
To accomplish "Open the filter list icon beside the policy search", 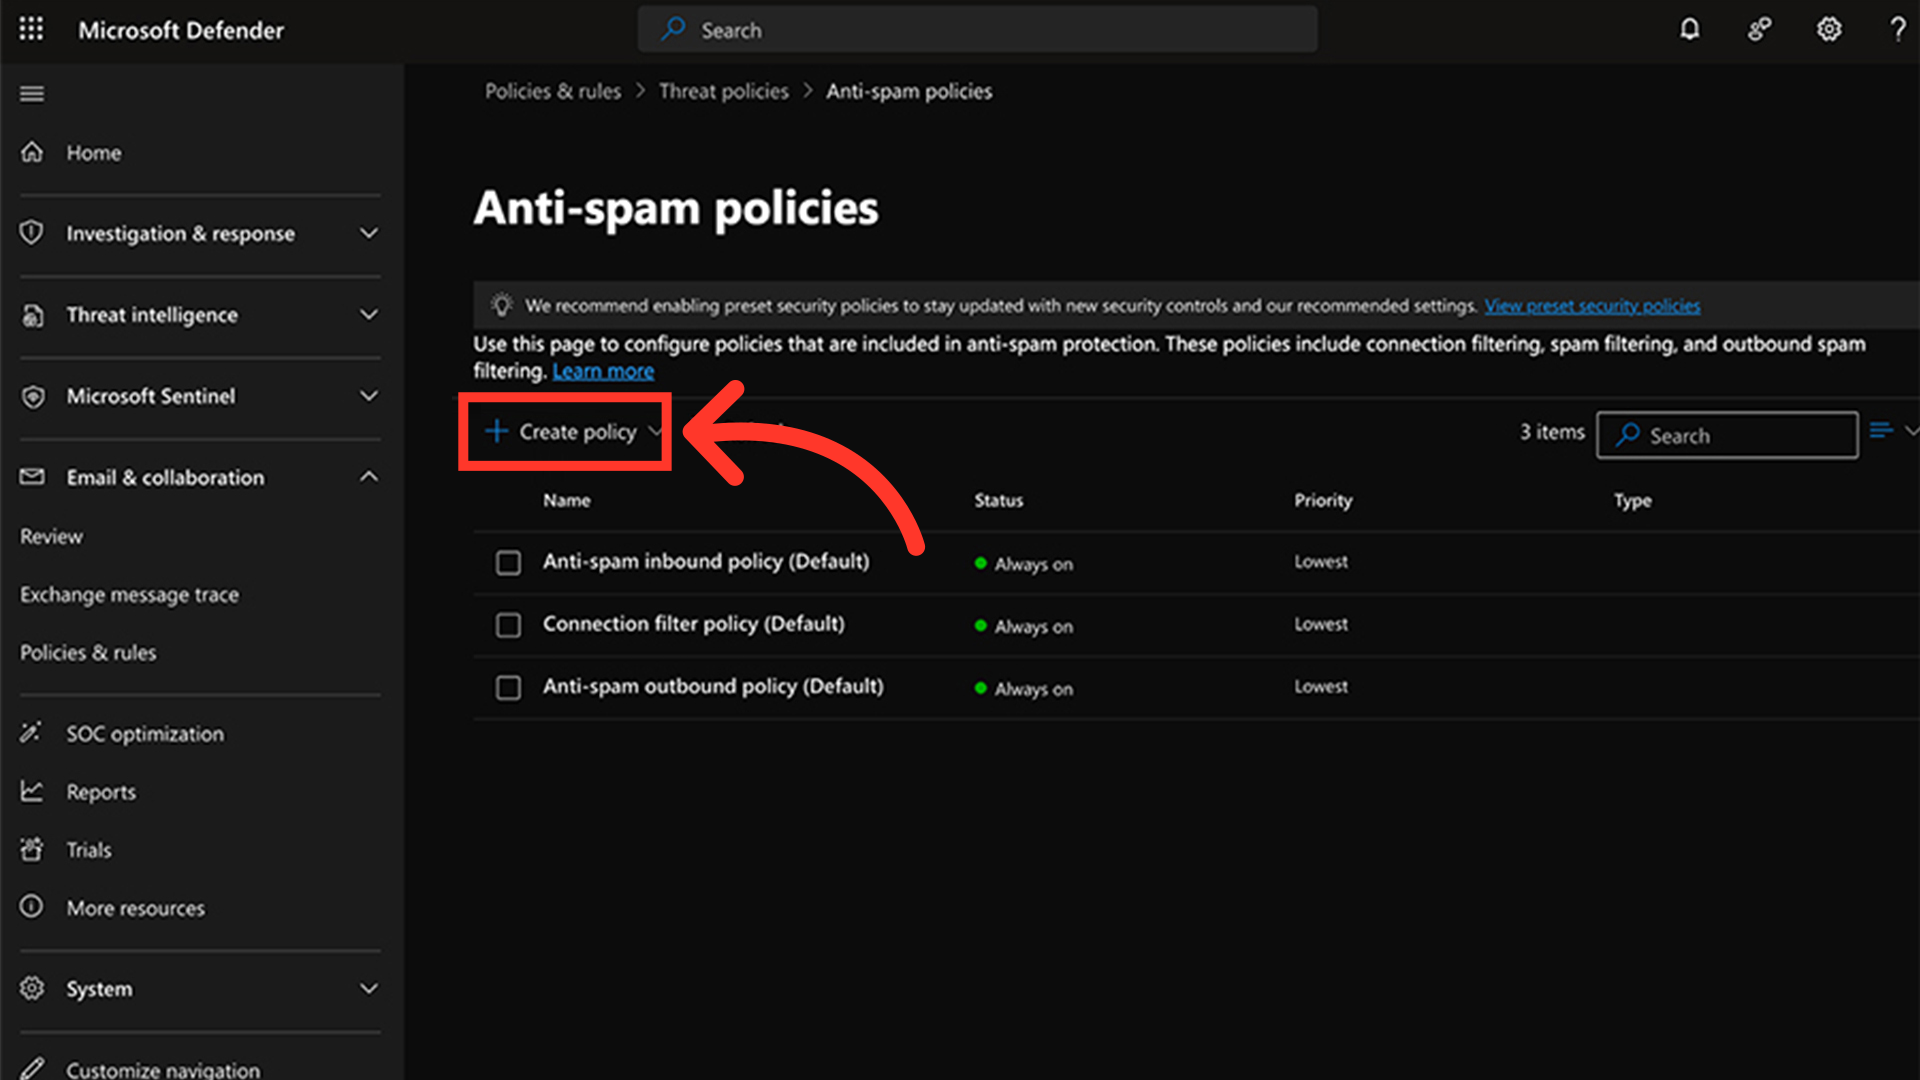I will (1881, 431).
